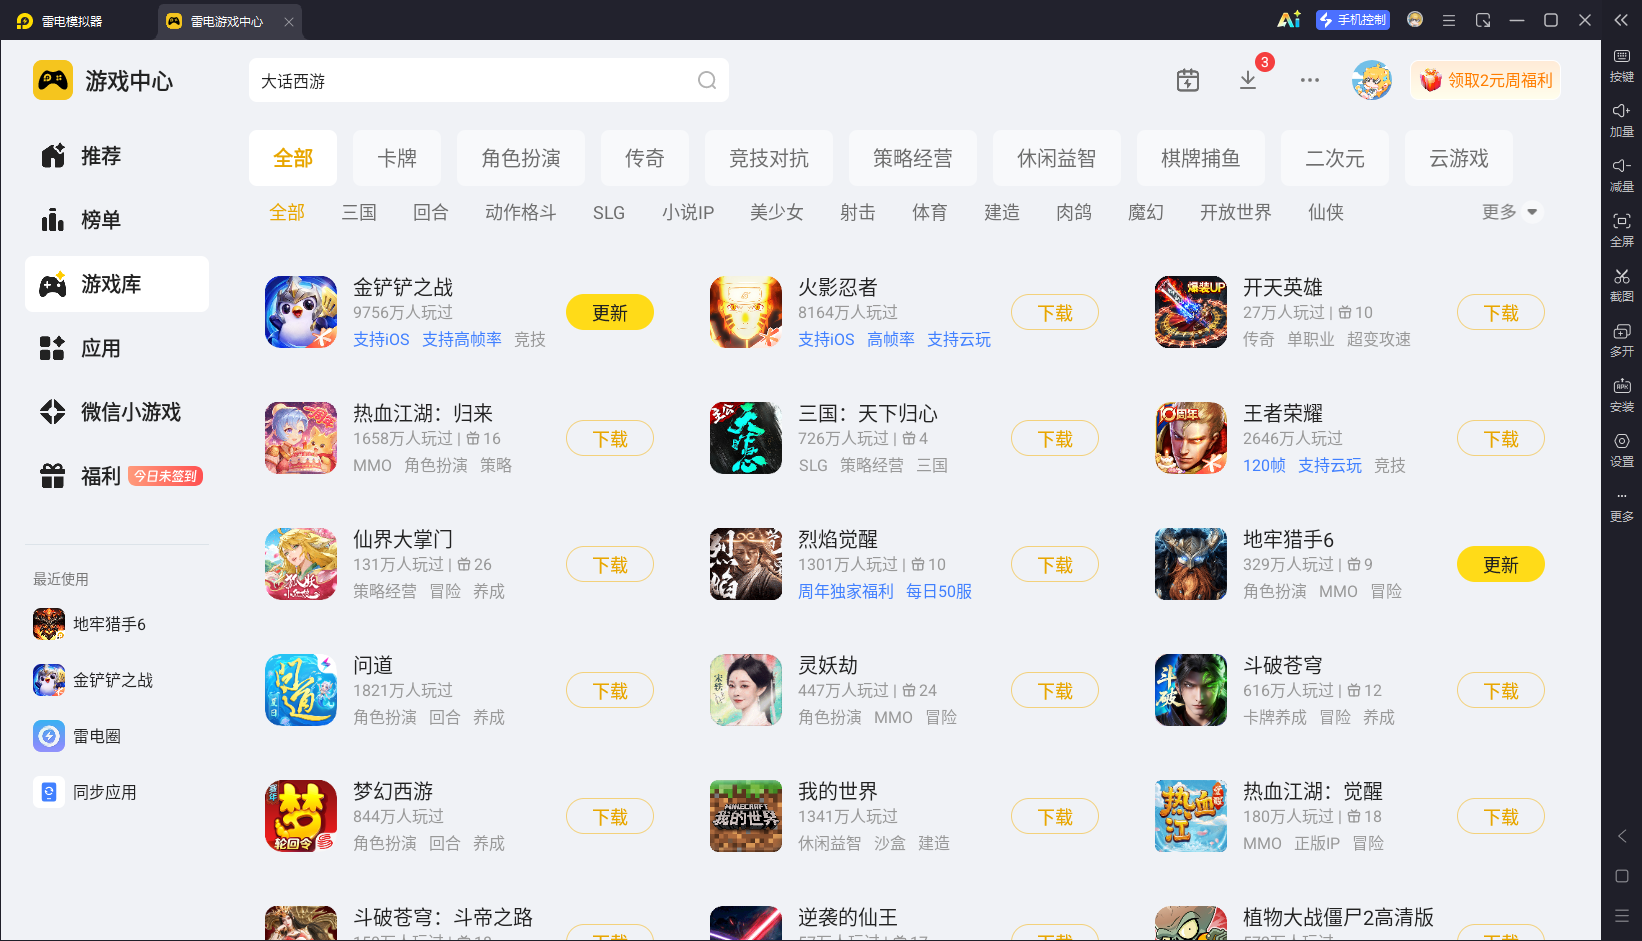
Task: Open the calendar check-in icon
Action: tap(1188, 80)
